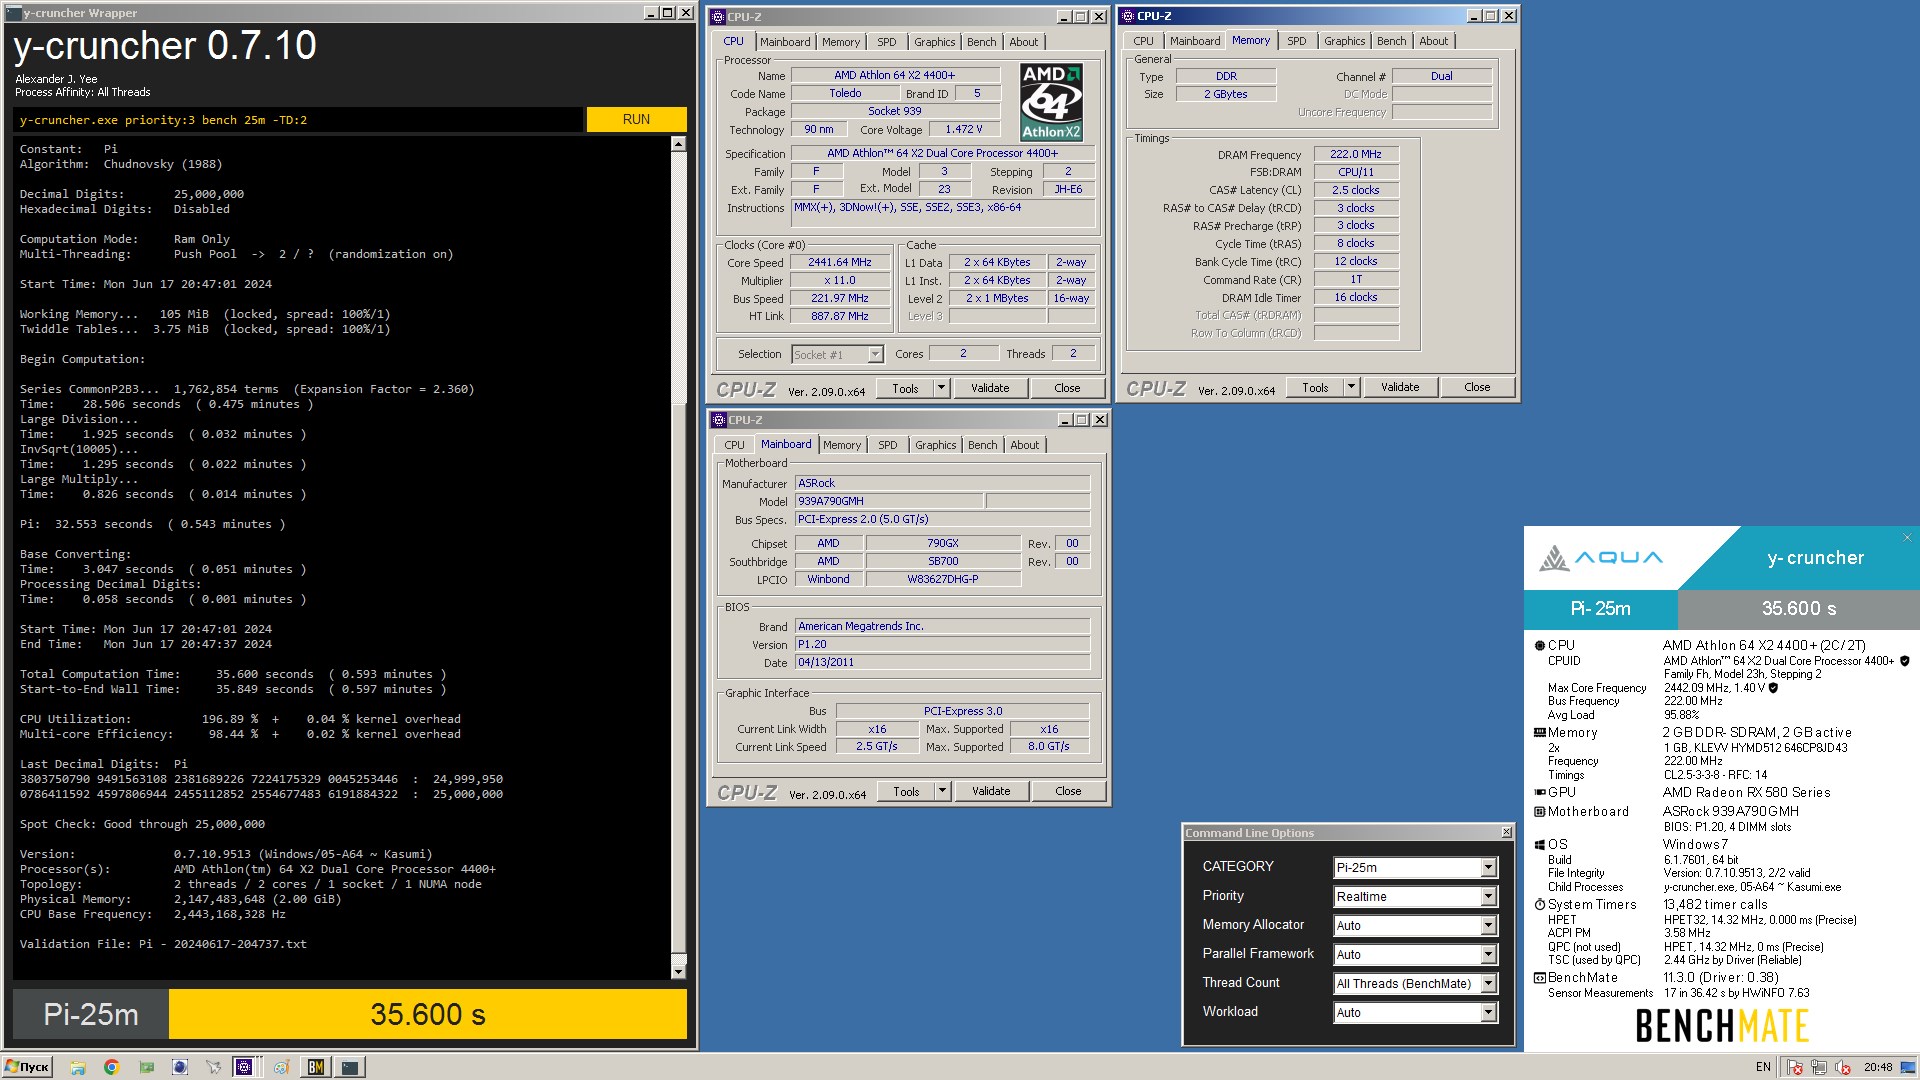Screen dimensions: 1920x1080
Task: Close the Command Line Options dialog
Action: click(1506, 833)
